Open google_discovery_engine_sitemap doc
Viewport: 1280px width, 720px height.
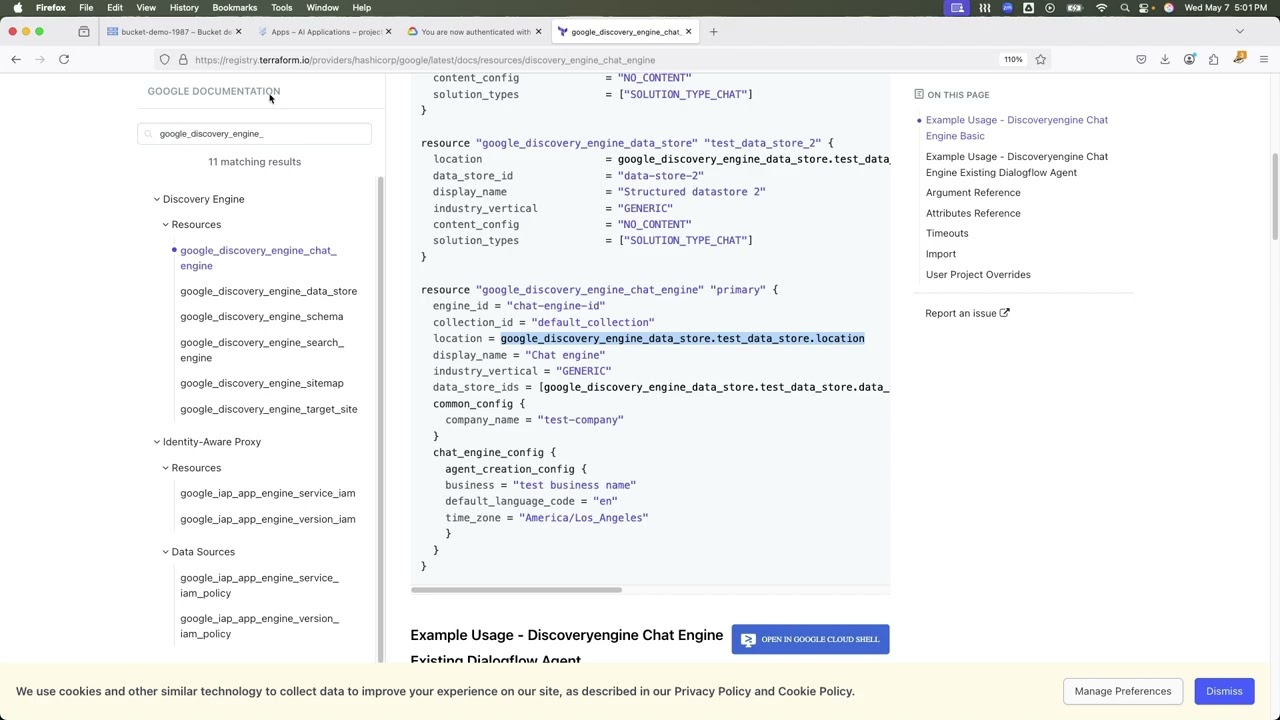click(261, 383)
